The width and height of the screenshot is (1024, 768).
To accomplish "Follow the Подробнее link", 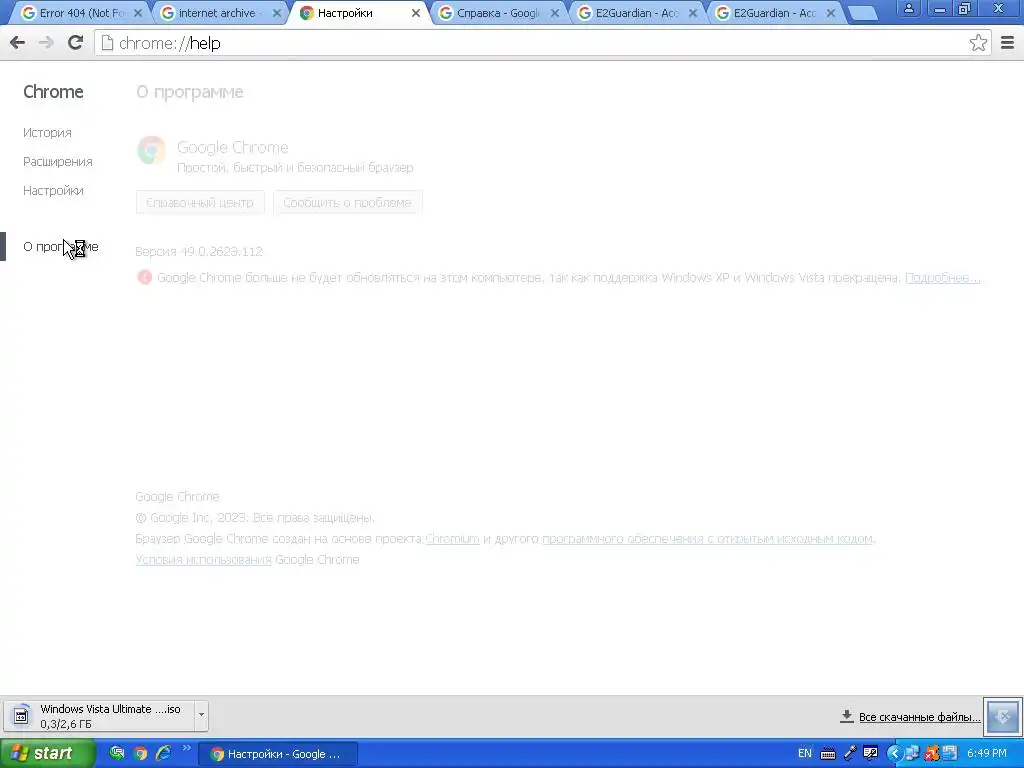I will point(942,278).
